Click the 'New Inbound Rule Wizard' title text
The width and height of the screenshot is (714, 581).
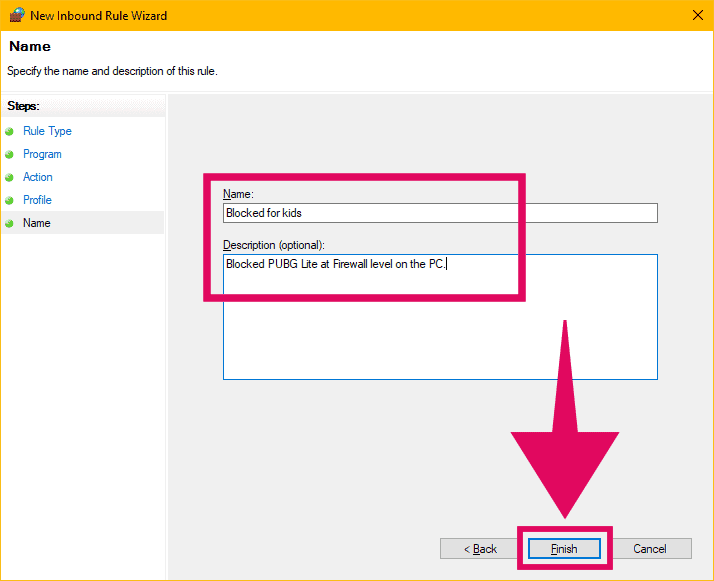tap(99, 15)
